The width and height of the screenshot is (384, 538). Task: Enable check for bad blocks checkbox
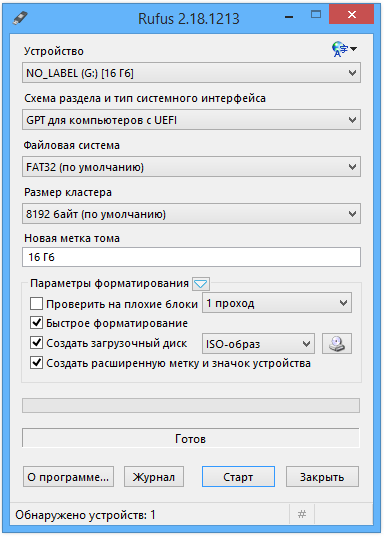(x=36, y=304)
